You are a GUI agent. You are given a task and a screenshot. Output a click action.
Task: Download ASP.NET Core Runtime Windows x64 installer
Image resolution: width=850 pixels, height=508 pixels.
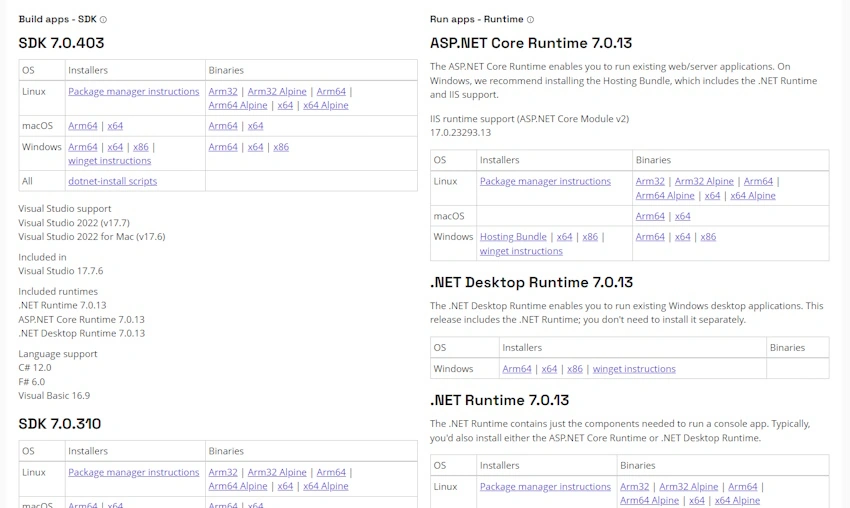pyautogui.click(x=564, y=237)
